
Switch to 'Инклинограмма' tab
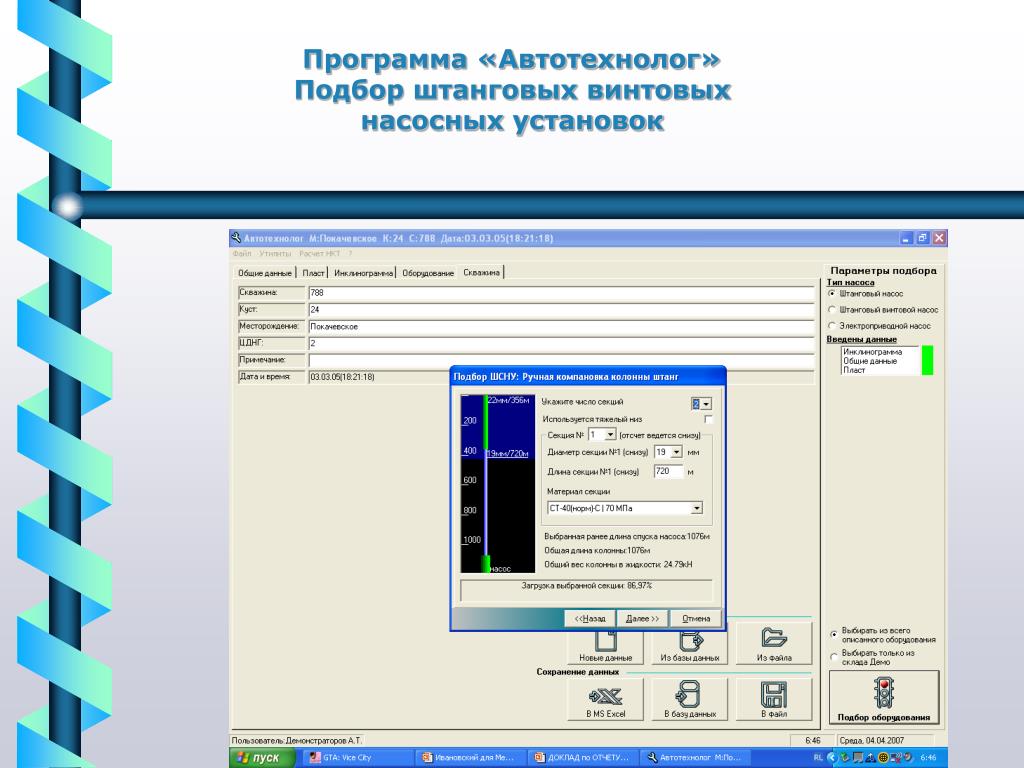click(364, 273)
